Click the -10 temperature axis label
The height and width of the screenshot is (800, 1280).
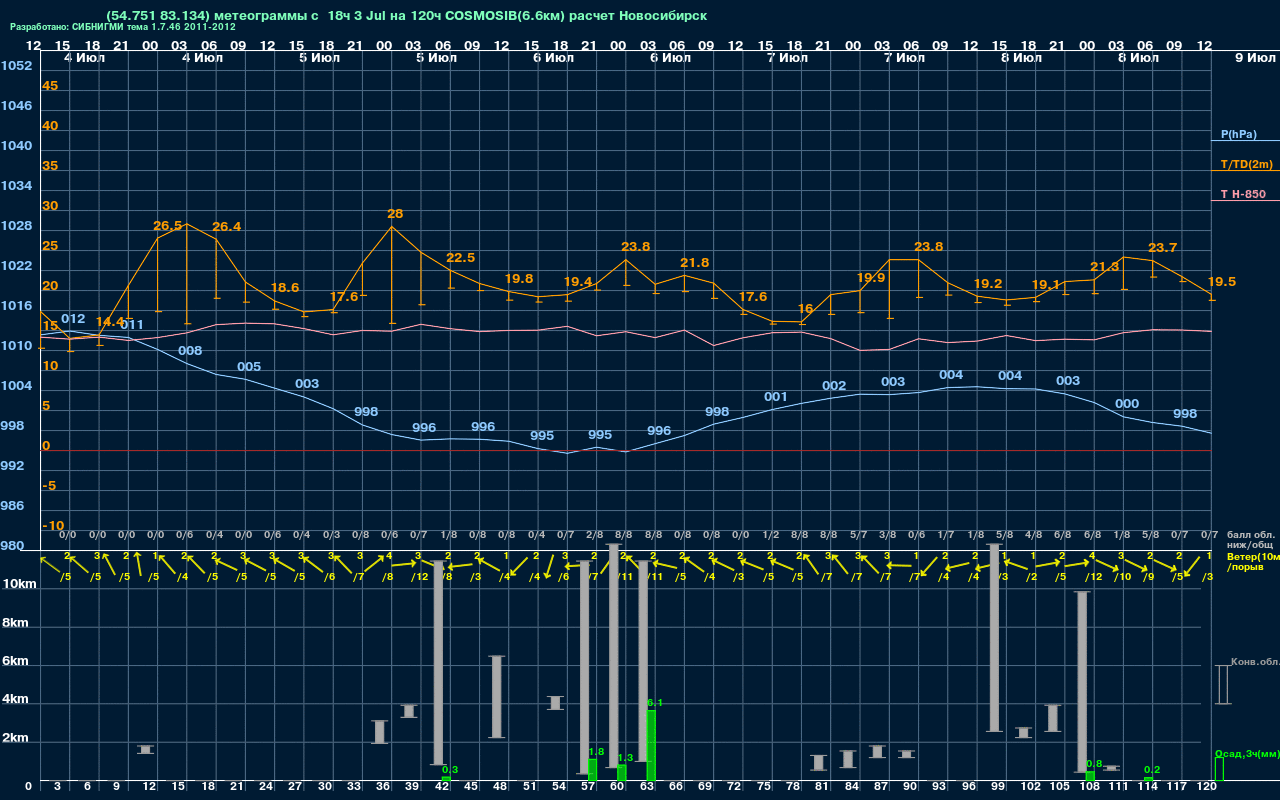pos(53,526)
